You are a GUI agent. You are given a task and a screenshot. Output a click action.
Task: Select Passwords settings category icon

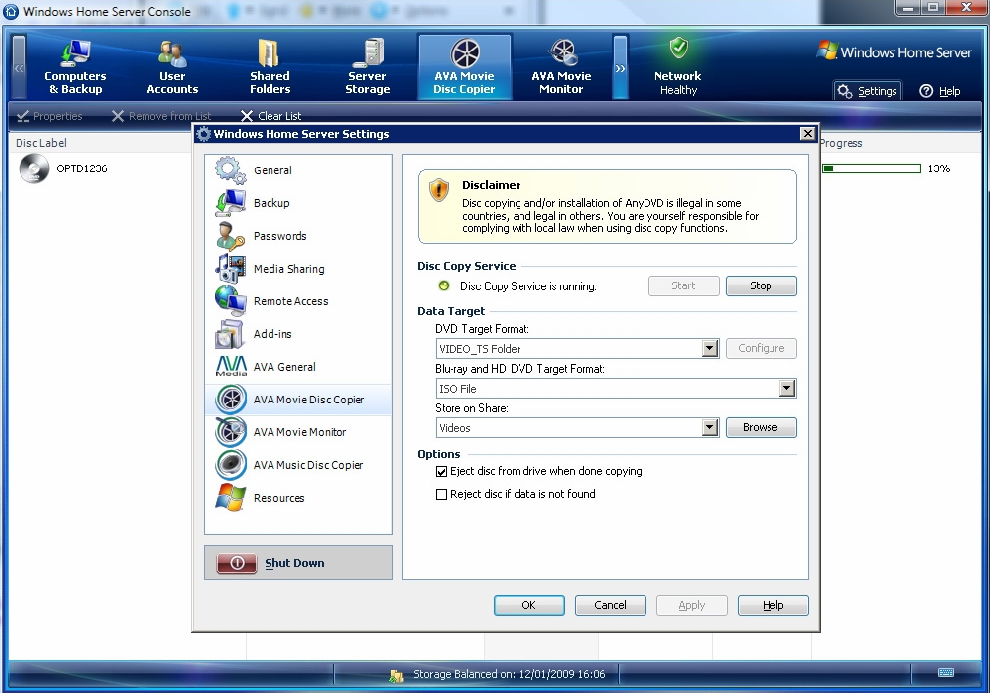[x=230, y=236]
